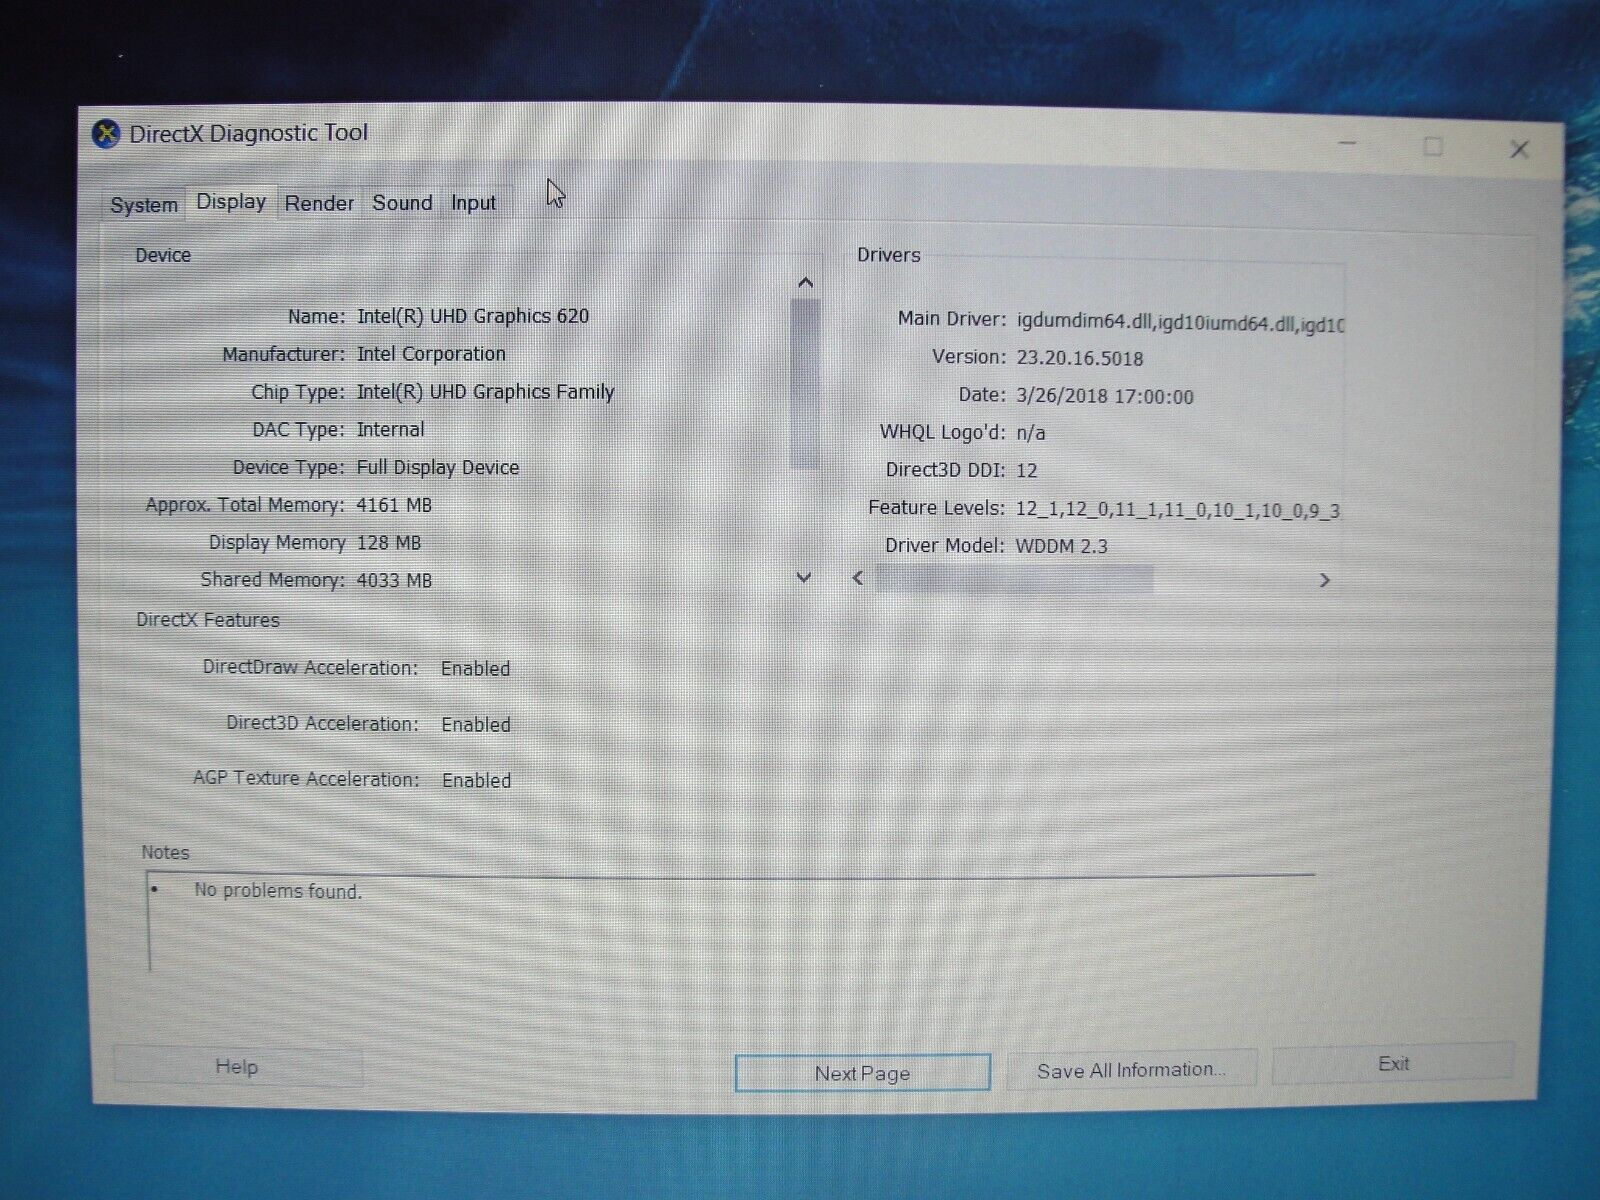Close the DirectX Diagnostic Tool window
1600x1200 pixels.
coord(1519,150)
